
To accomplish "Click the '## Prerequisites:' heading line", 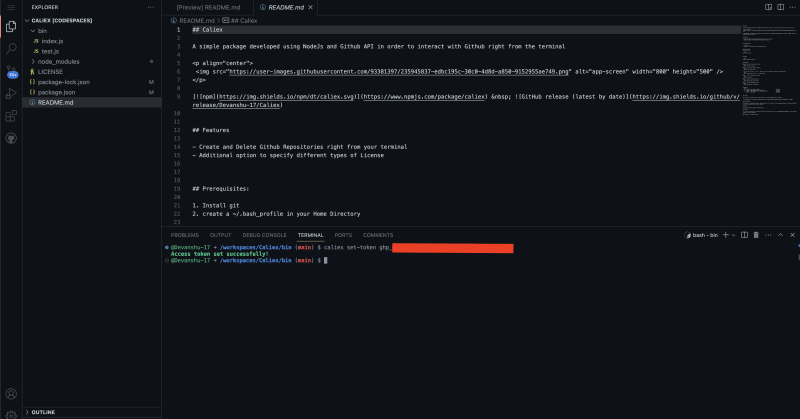I will pos(220,188).
